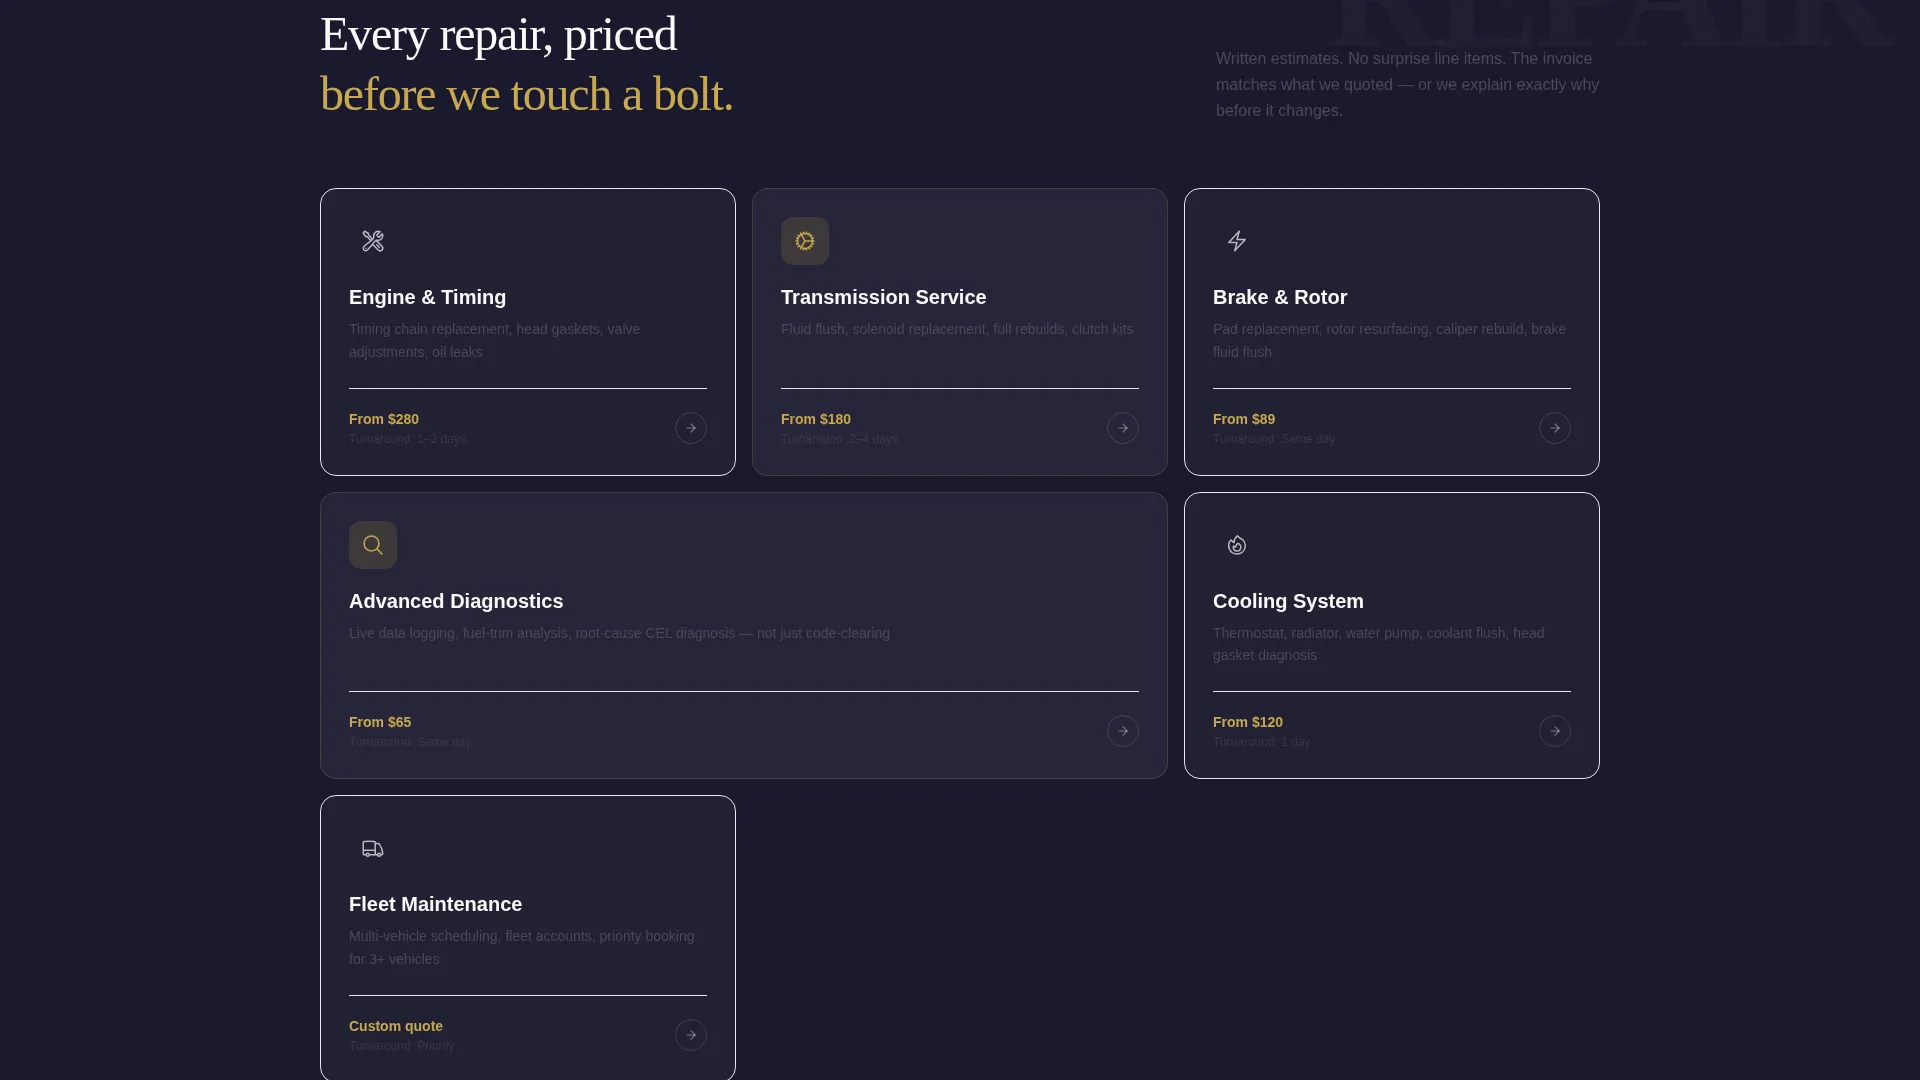Click the arrow button on Brake & Rotor card

click(x=1555, y=428)
